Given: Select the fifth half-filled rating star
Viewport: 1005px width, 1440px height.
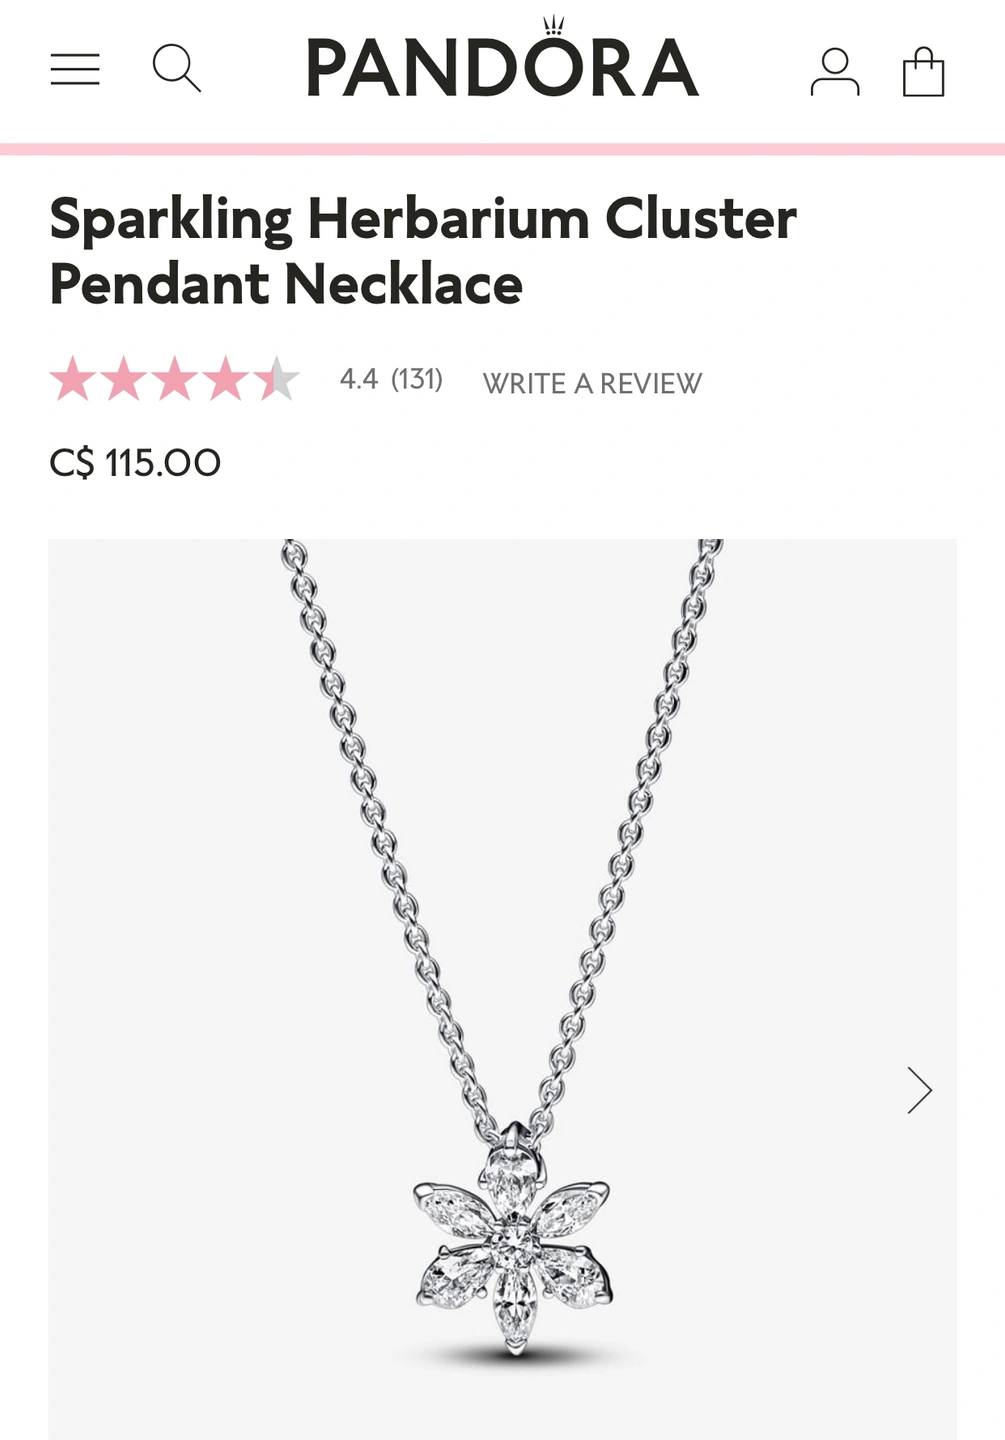Looking at the screenshot, I should click(x=277, y=379).
